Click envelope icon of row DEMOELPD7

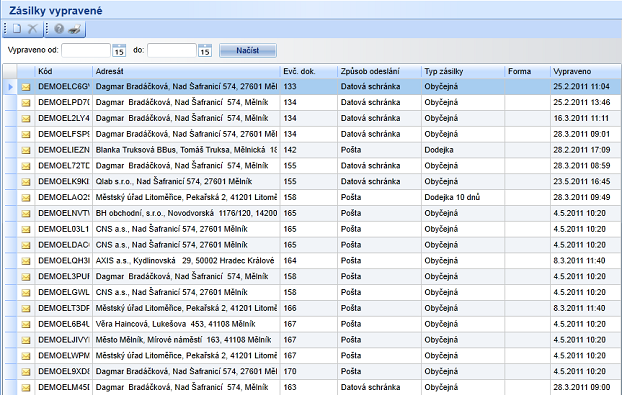26,103
